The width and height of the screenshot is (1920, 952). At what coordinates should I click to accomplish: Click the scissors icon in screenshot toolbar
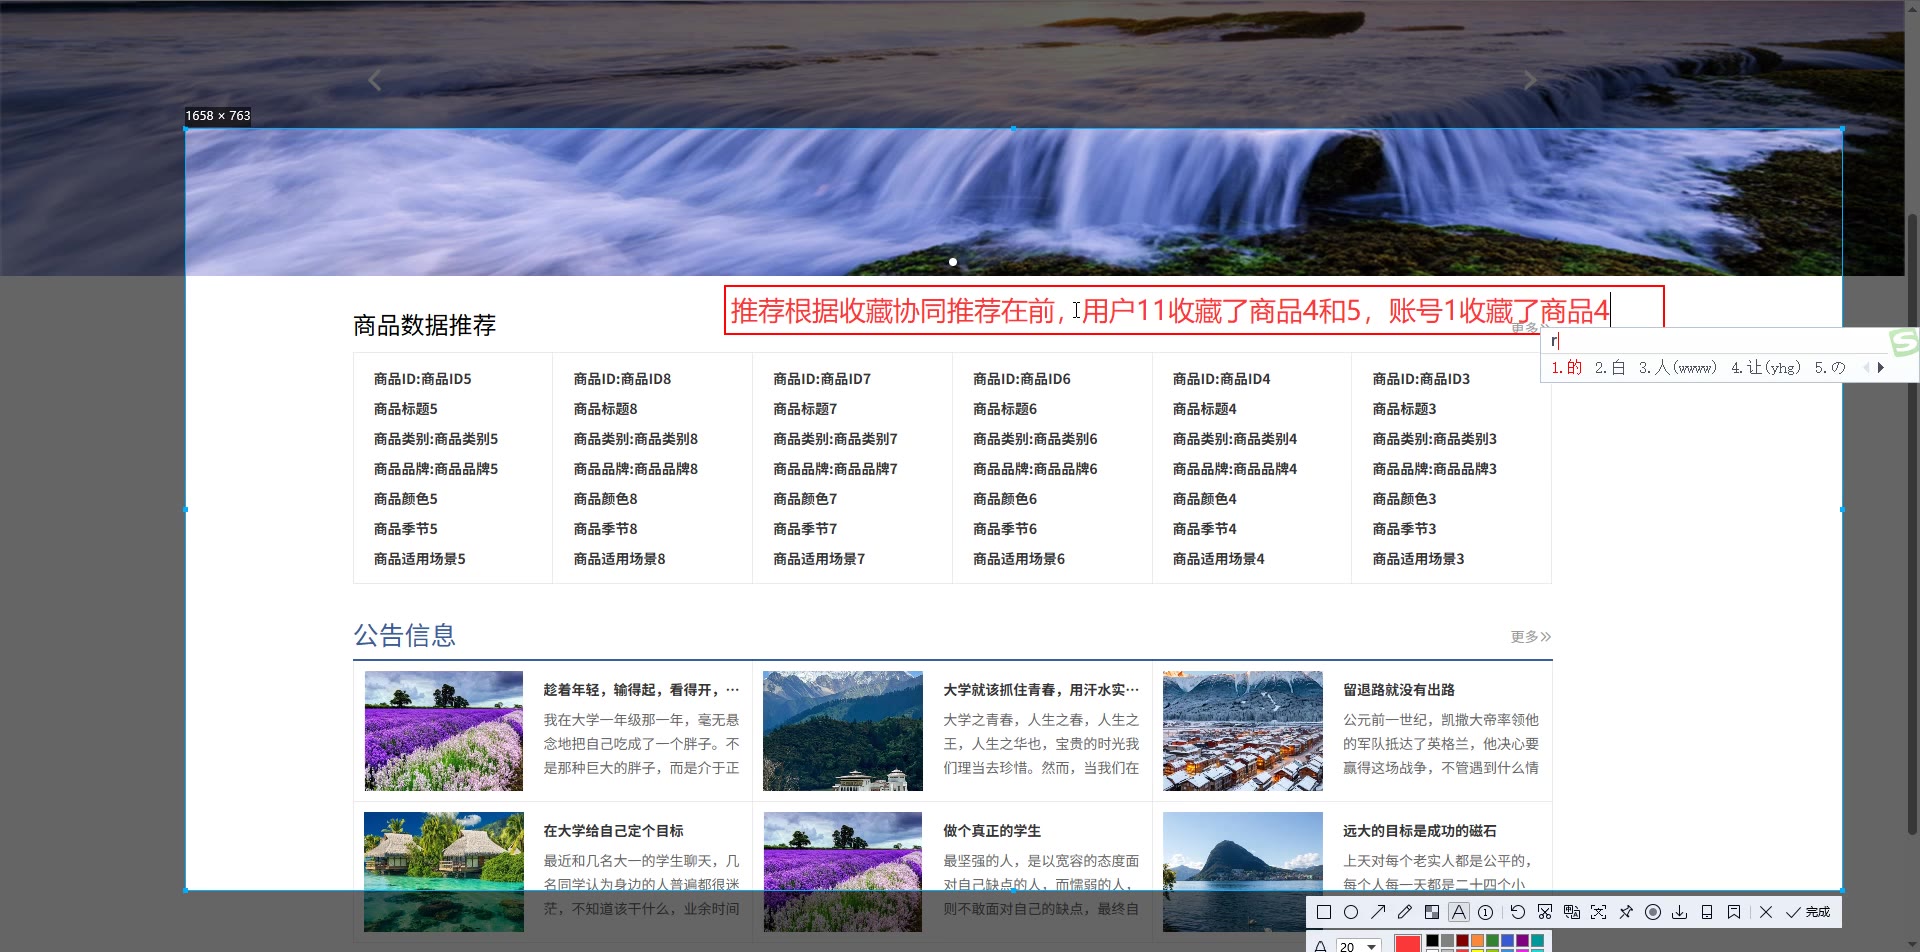pos(1545,912)
